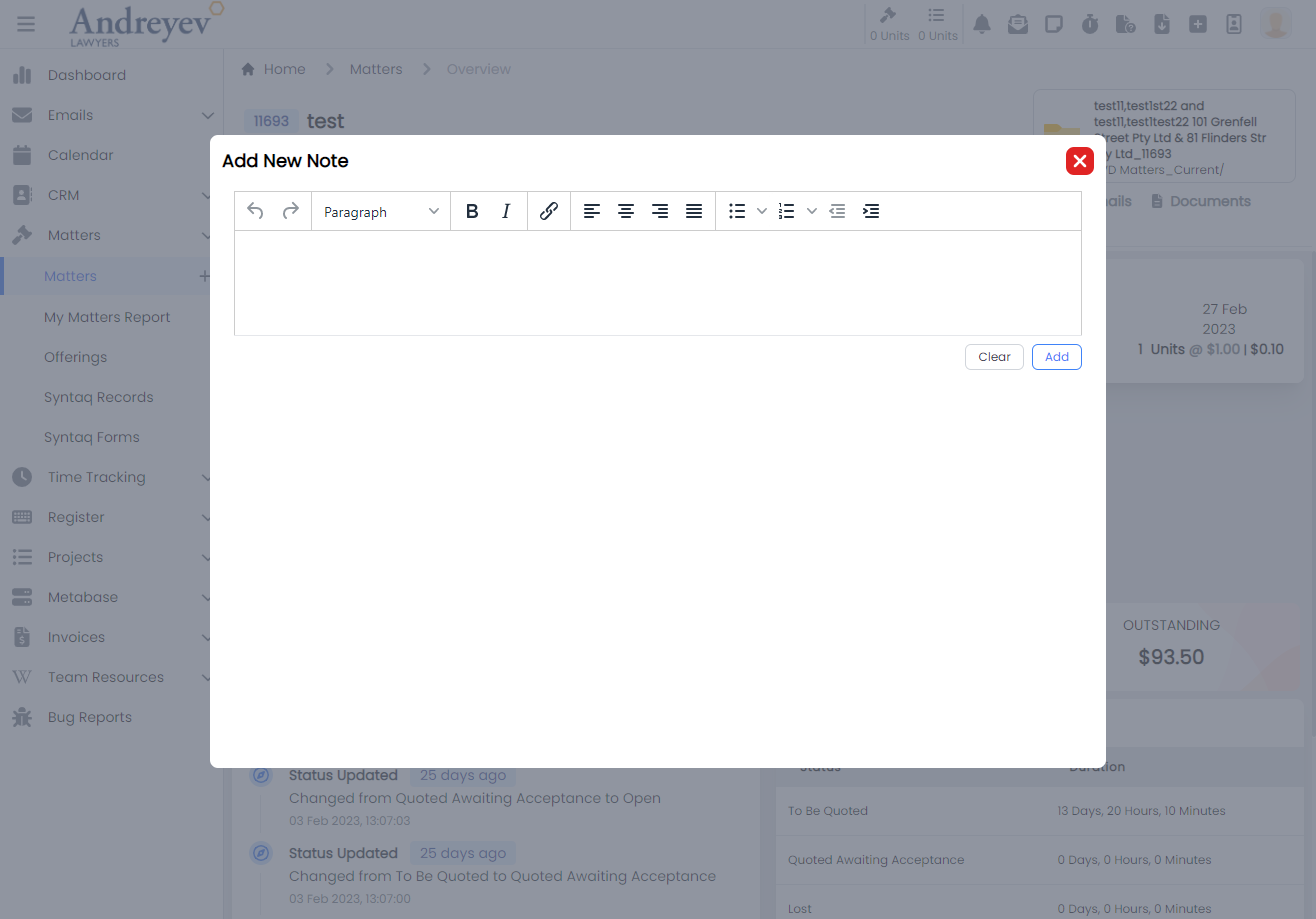Toggle the bulleted list button
The image size is (1316, 919).
click(737, 211)
